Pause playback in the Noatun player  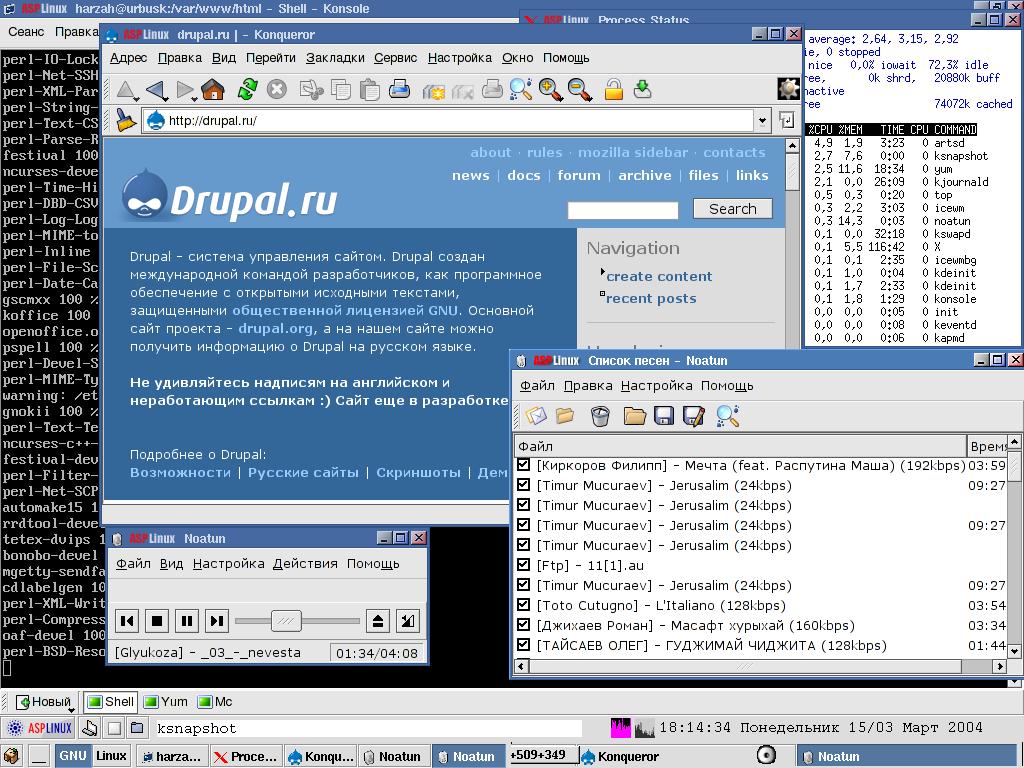pos(187,621)
